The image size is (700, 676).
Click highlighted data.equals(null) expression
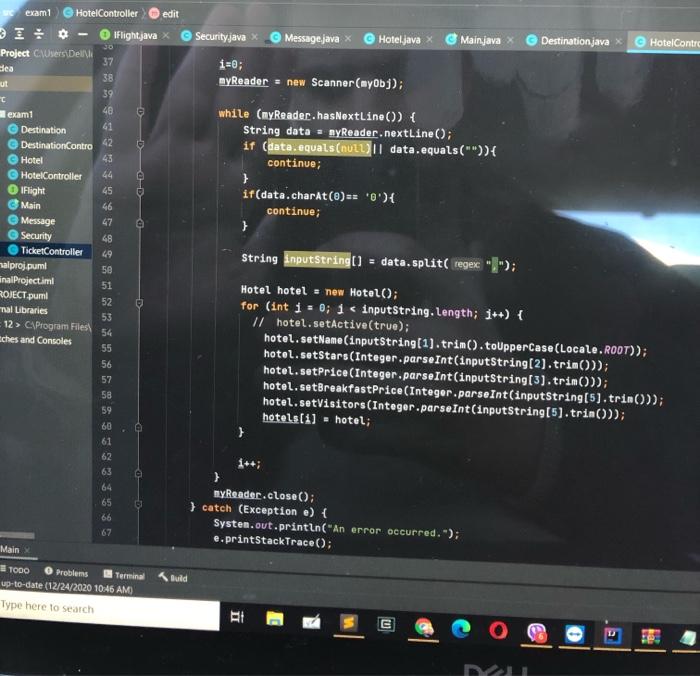[319, 147]
